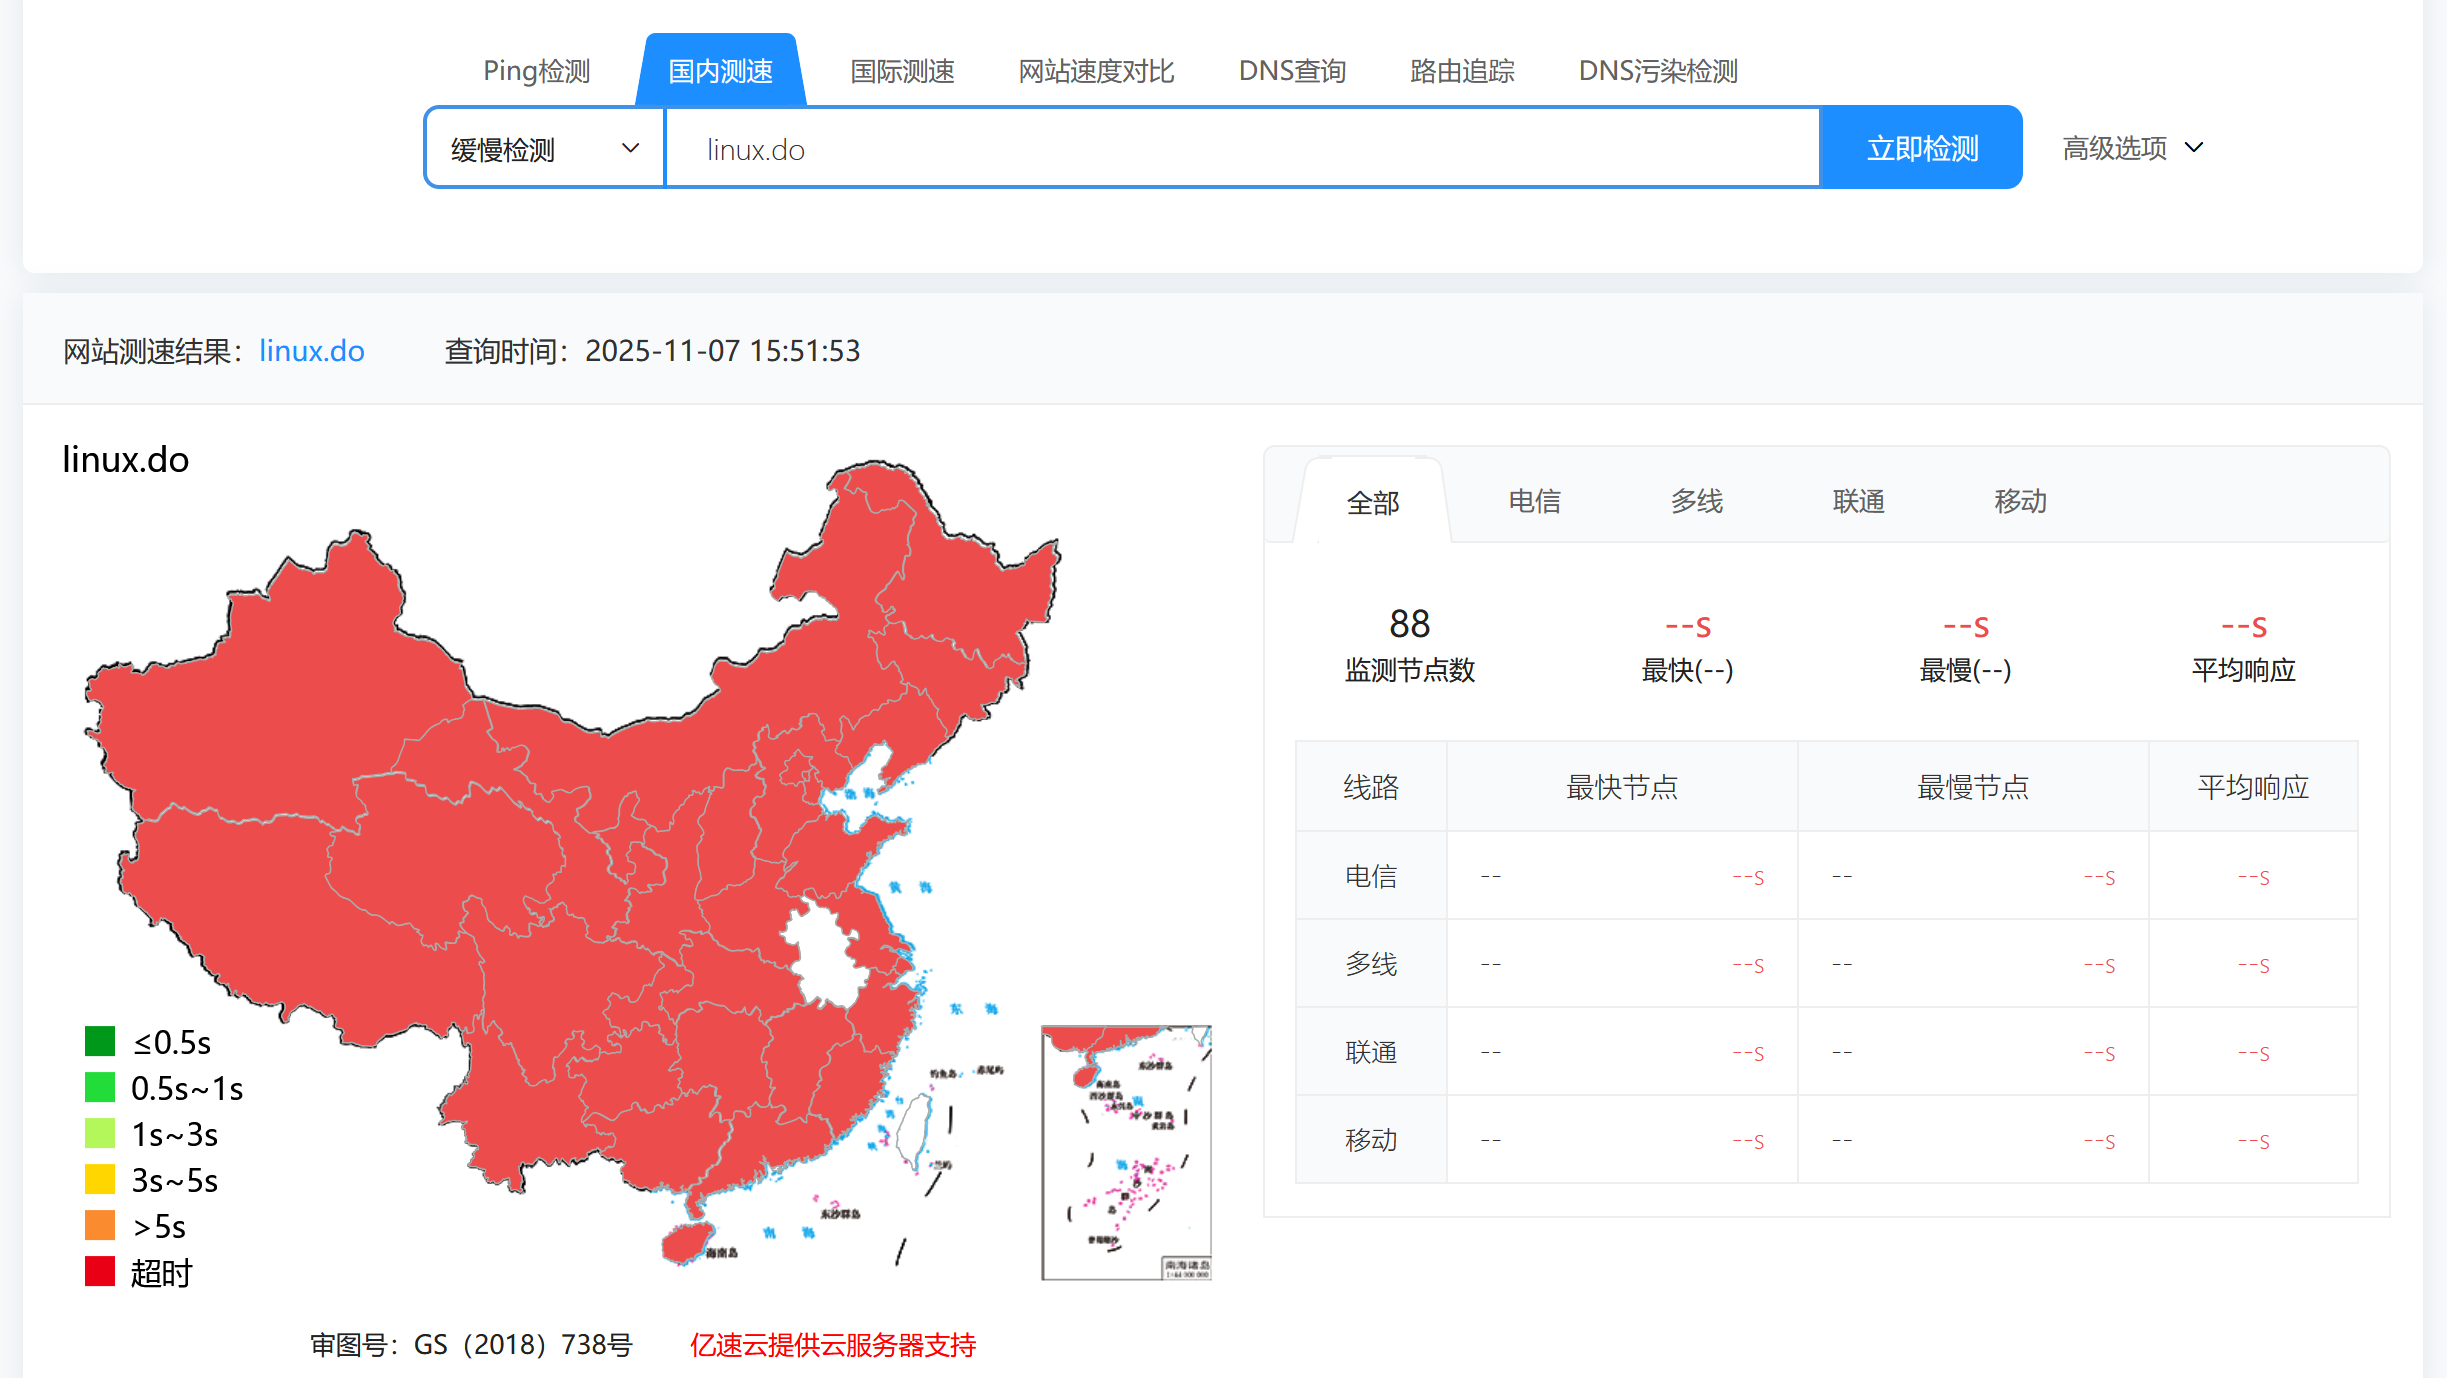The height and width of the screenshot is (1378, 2447).
Task: Switch to the Ping检测 tab
Action: tap(536, 71)
